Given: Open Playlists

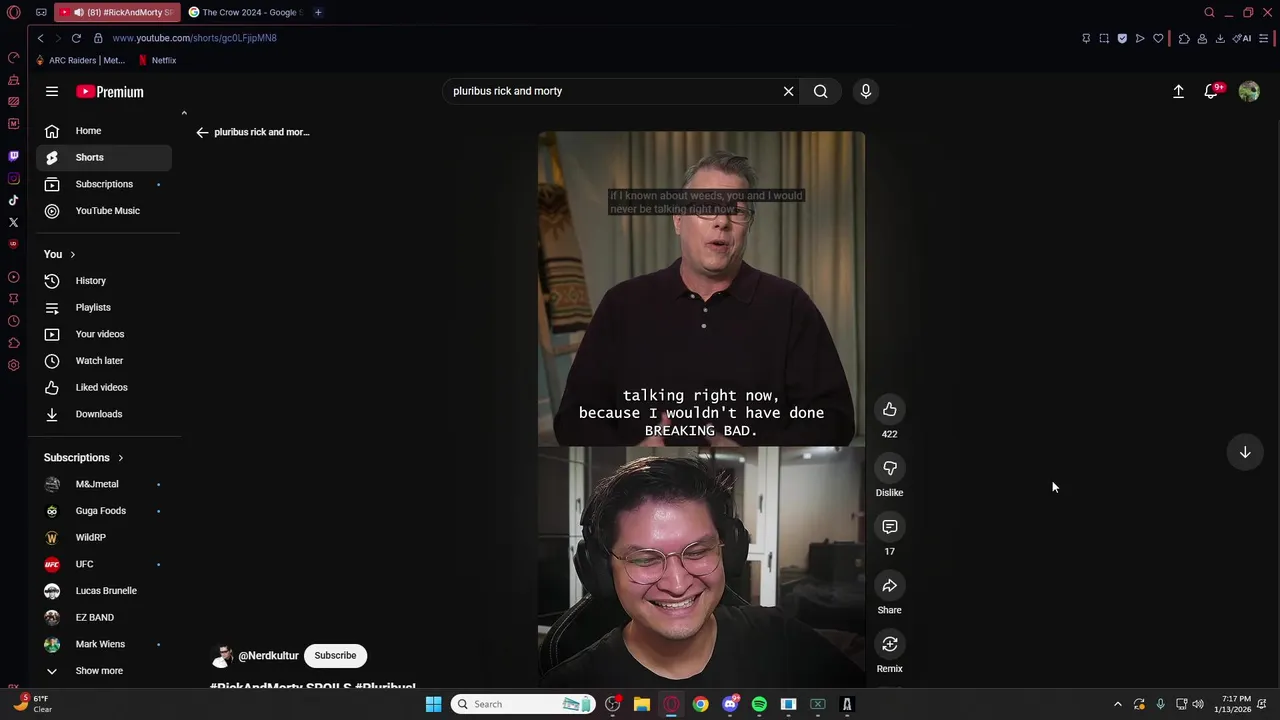Looking at the screenshot, I should coord(104,307).
